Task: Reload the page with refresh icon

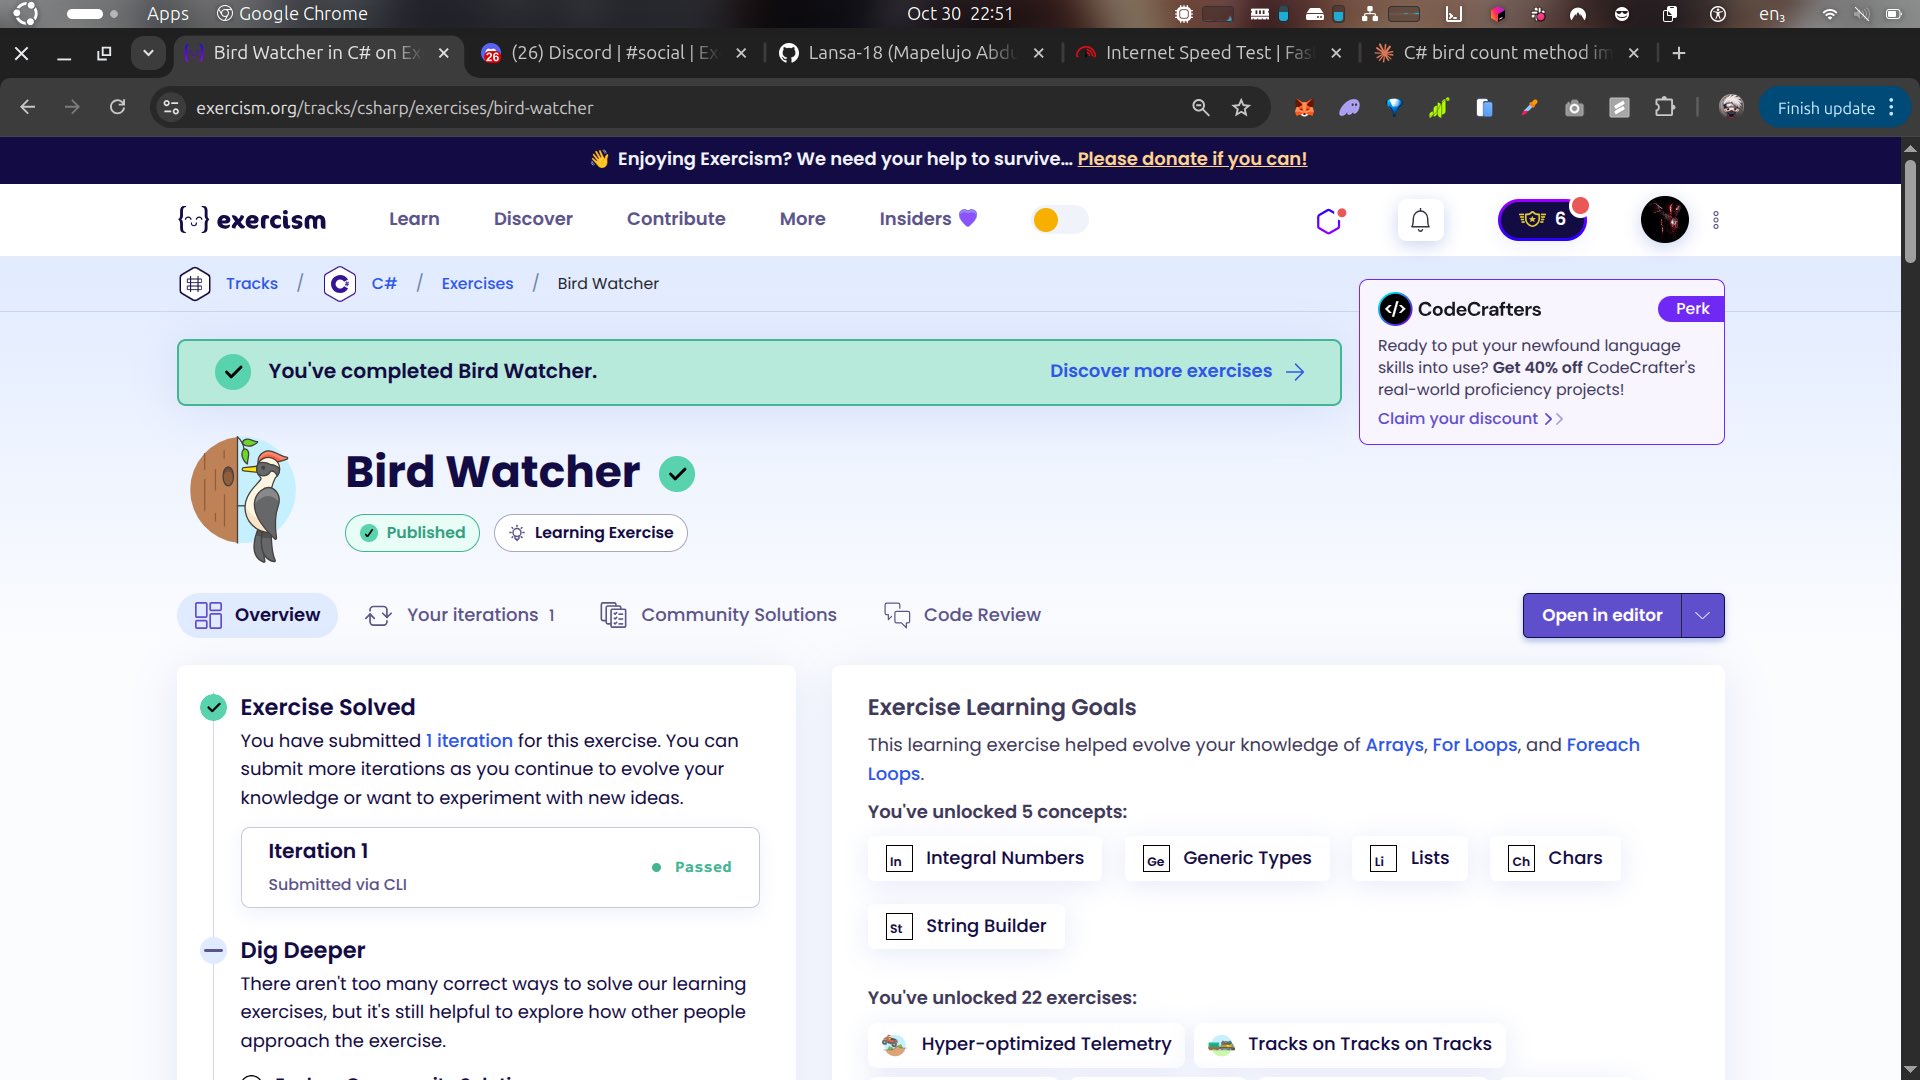Action: click(117, 108)
